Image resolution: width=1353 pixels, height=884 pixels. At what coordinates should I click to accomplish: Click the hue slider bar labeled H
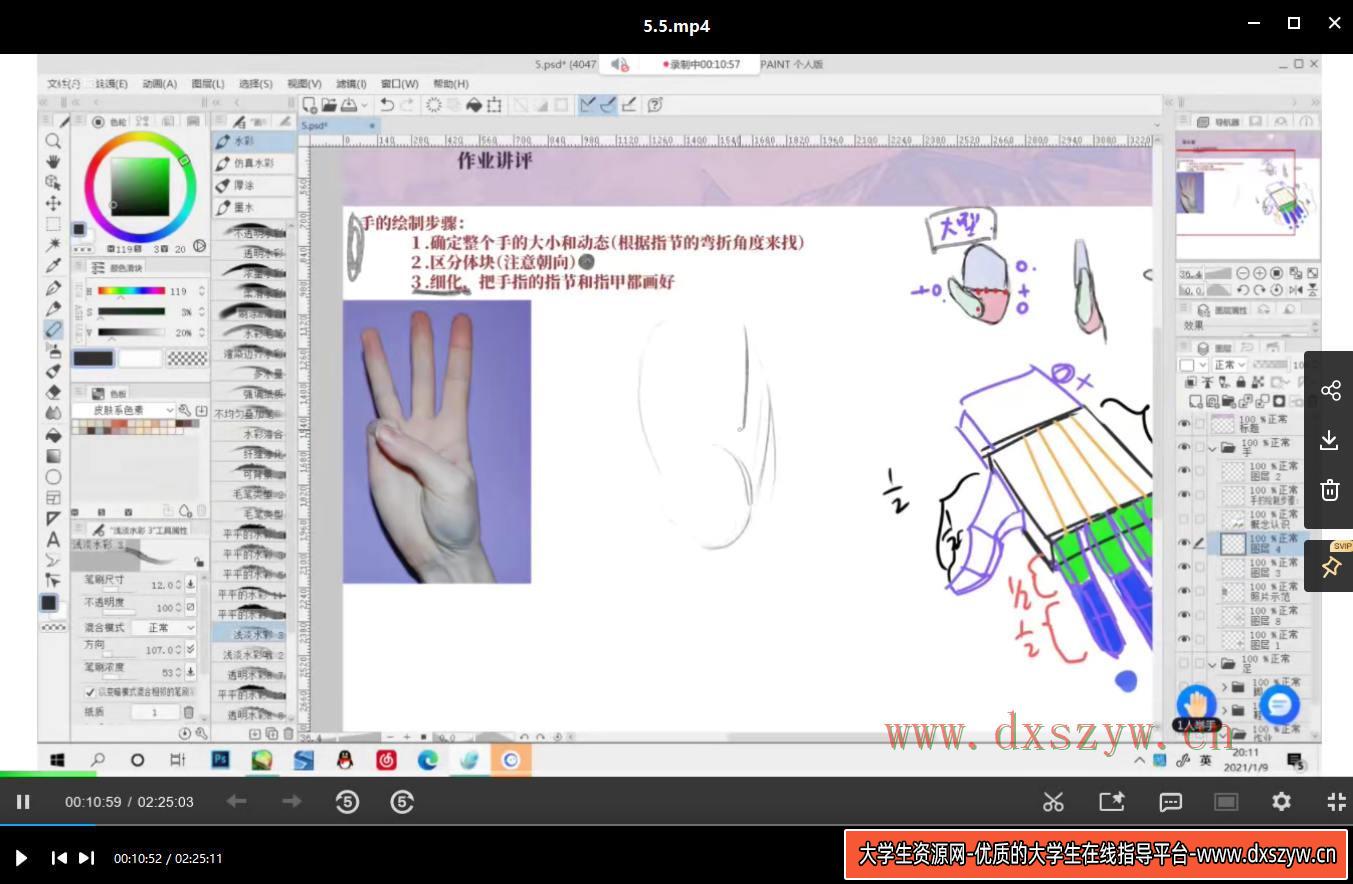pyautogui.click(x=131, y=291)
